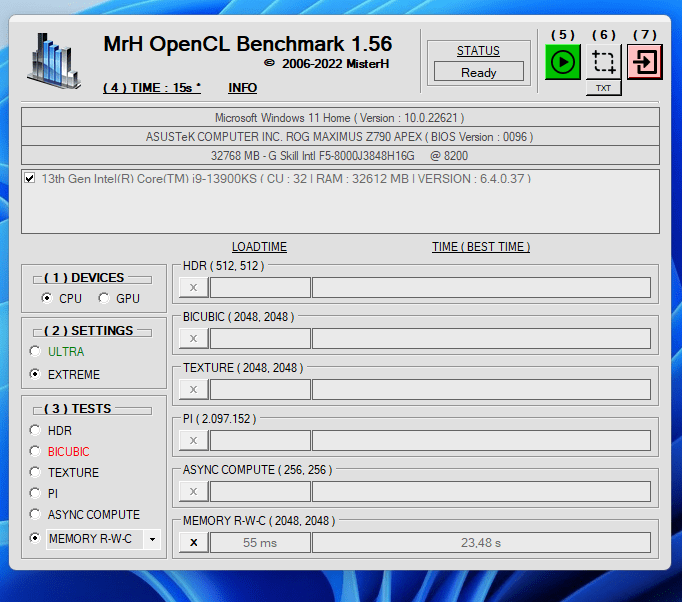Screen dimensions: 682x602
Task: Click the 23,48 s best time field
Action: pyautogui.click(x=481, y=542)
